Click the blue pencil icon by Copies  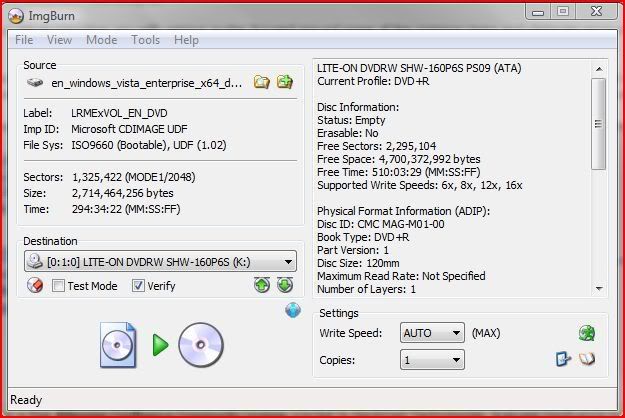[563, 359]
